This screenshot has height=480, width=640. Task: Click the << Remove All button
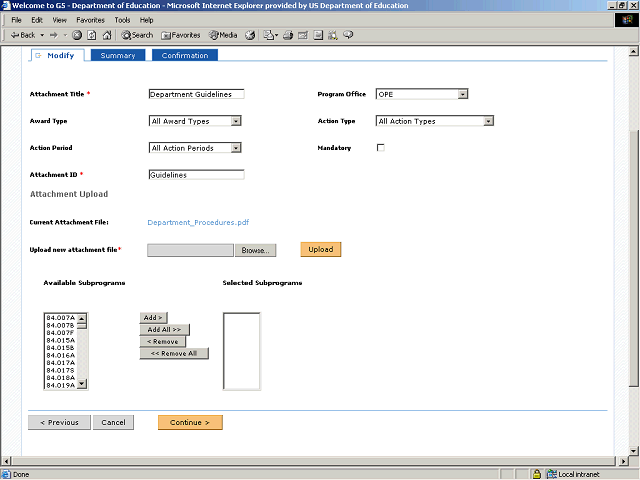[x=174, y=353]
